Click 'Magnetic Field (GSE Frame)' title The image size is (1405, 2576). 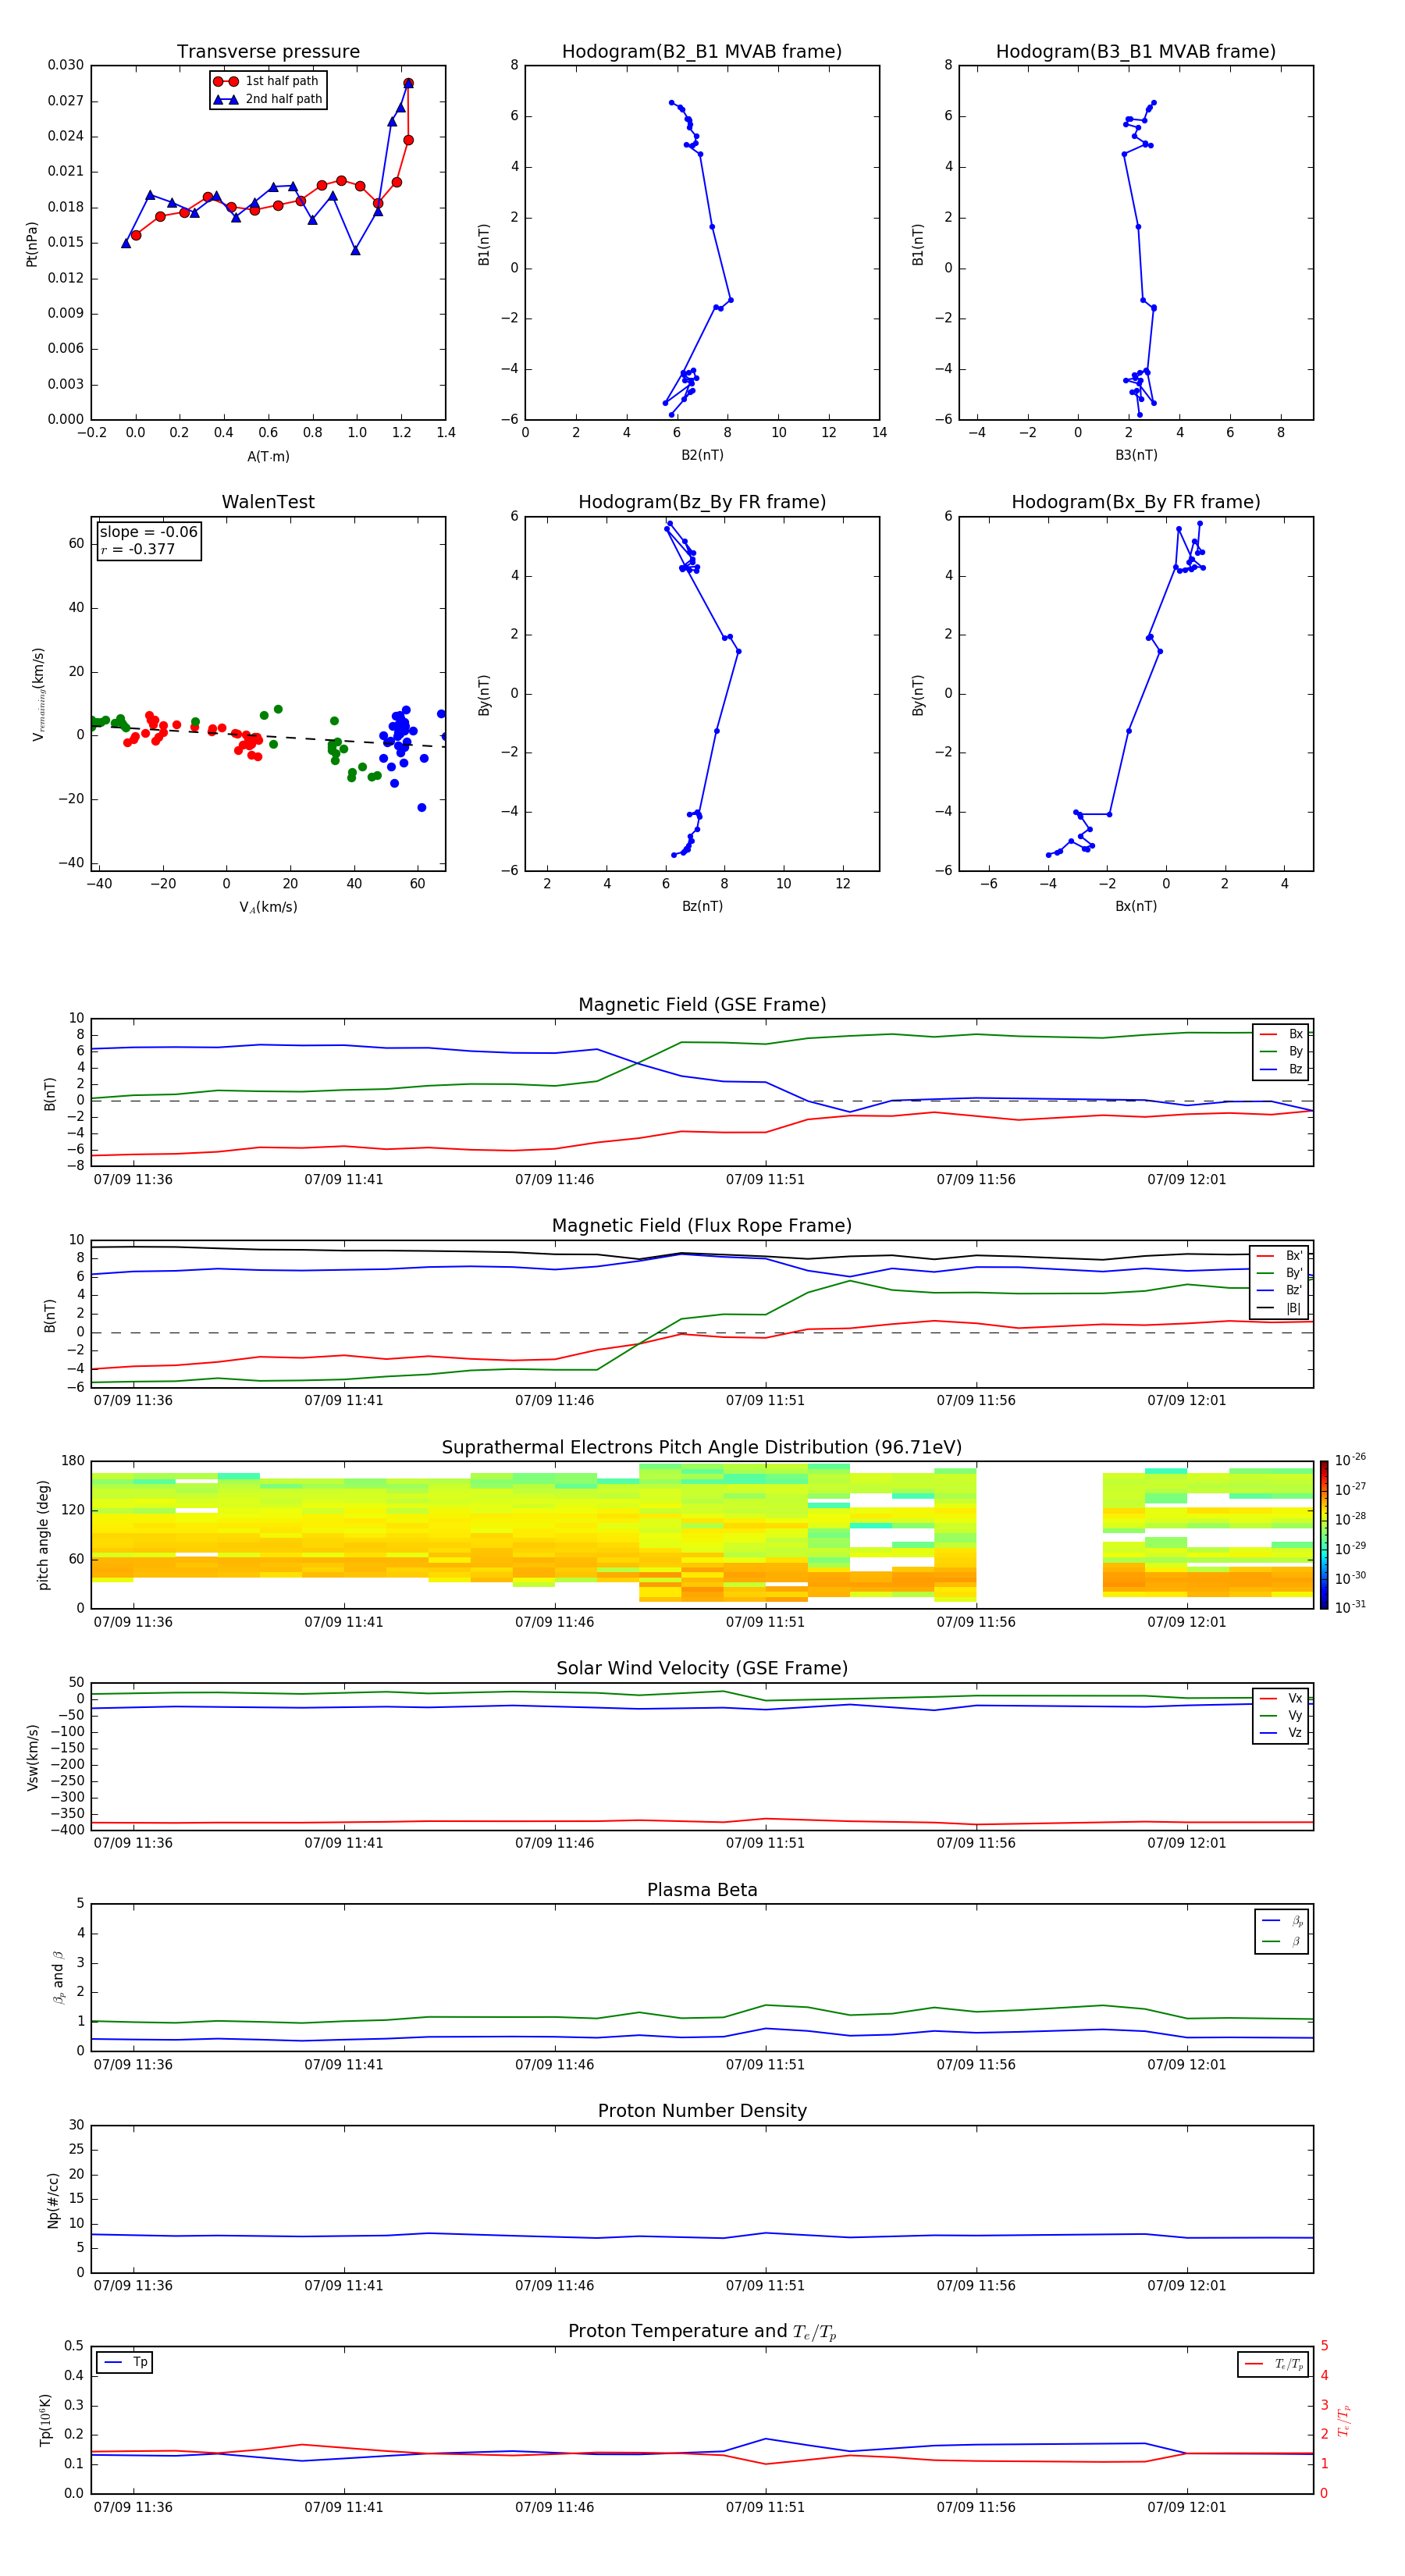(702, 1005)
